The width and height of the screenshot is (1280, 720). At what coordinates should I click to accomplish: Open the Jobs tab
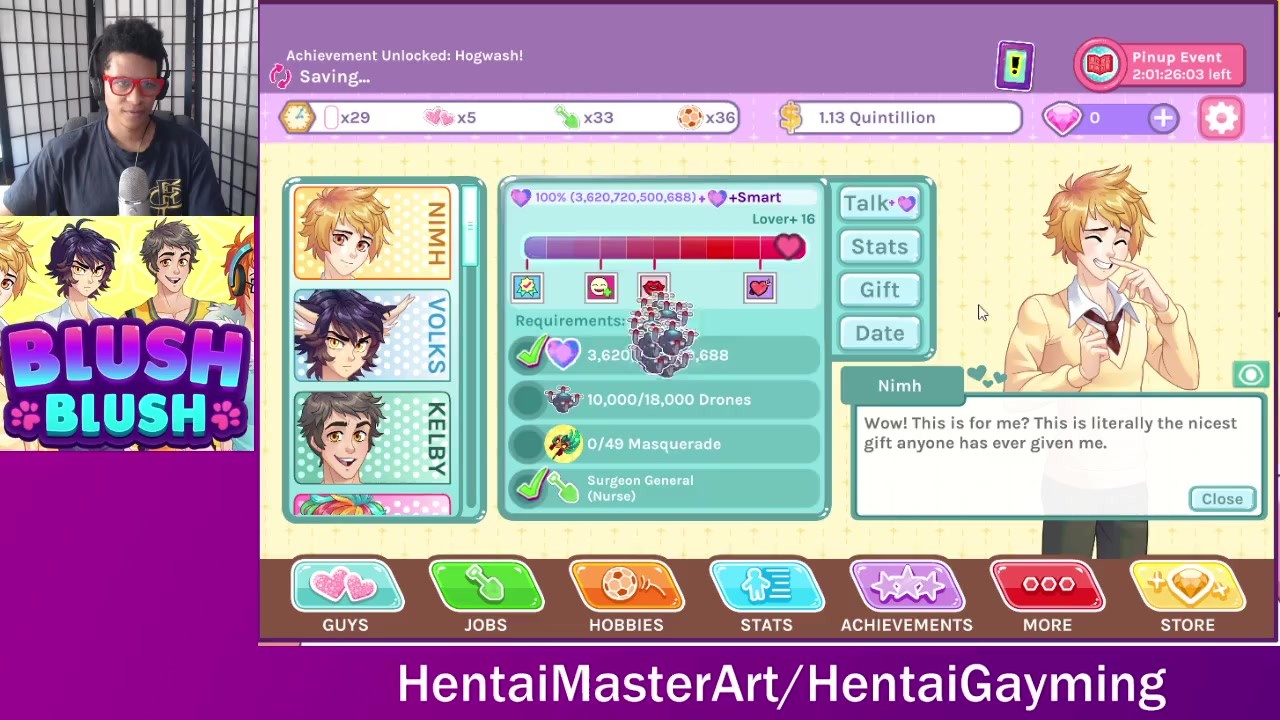(x=486, y=598)
